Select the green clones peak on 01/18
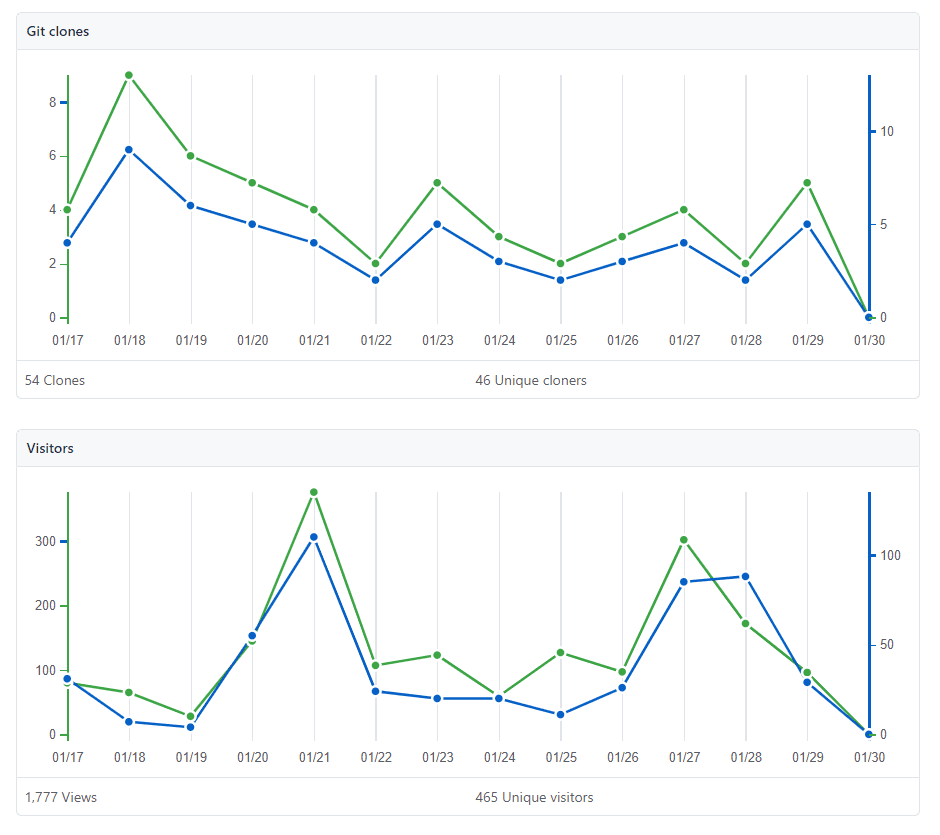Screen dimensions: 940x835 point(129,74)
